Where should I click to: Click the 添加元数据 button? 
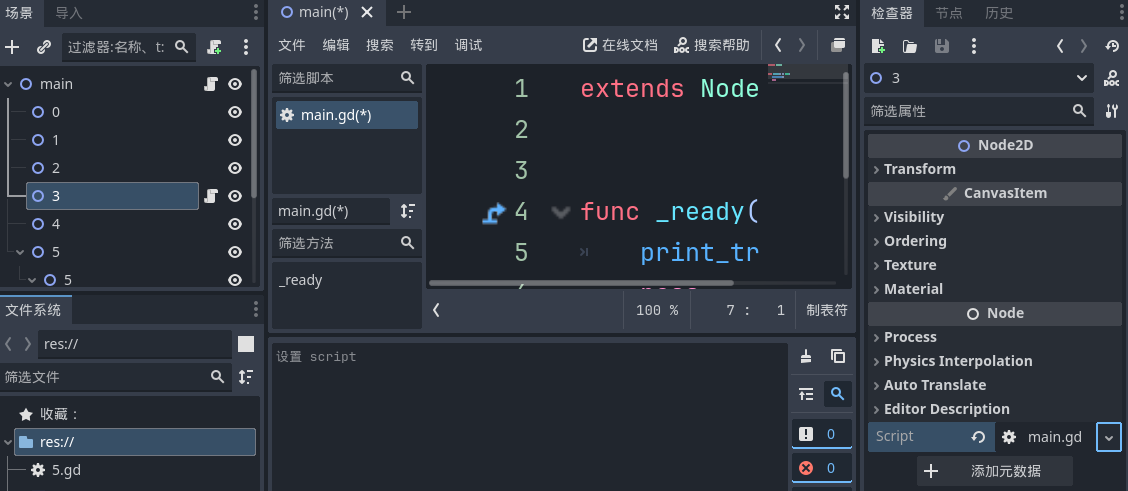[994, 471]
